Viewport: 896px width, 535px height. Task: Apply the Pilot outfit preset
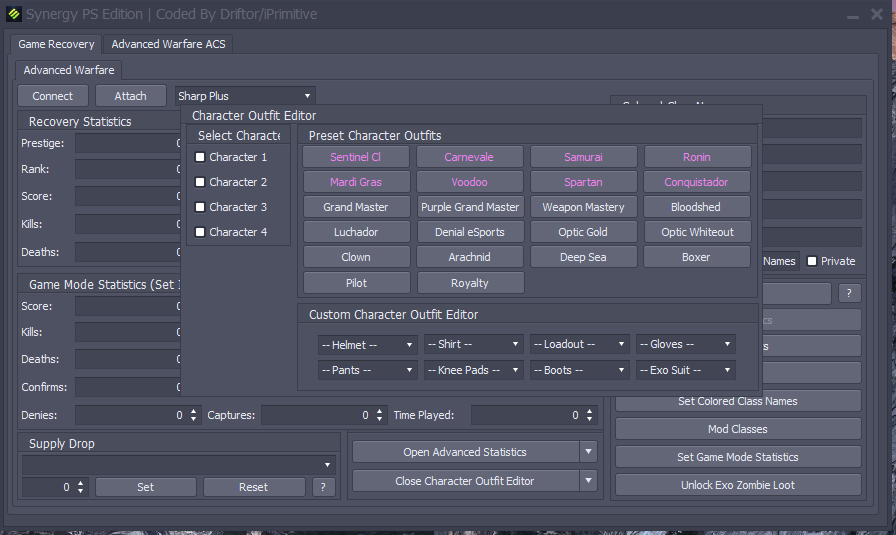click(x=357, y=283)
